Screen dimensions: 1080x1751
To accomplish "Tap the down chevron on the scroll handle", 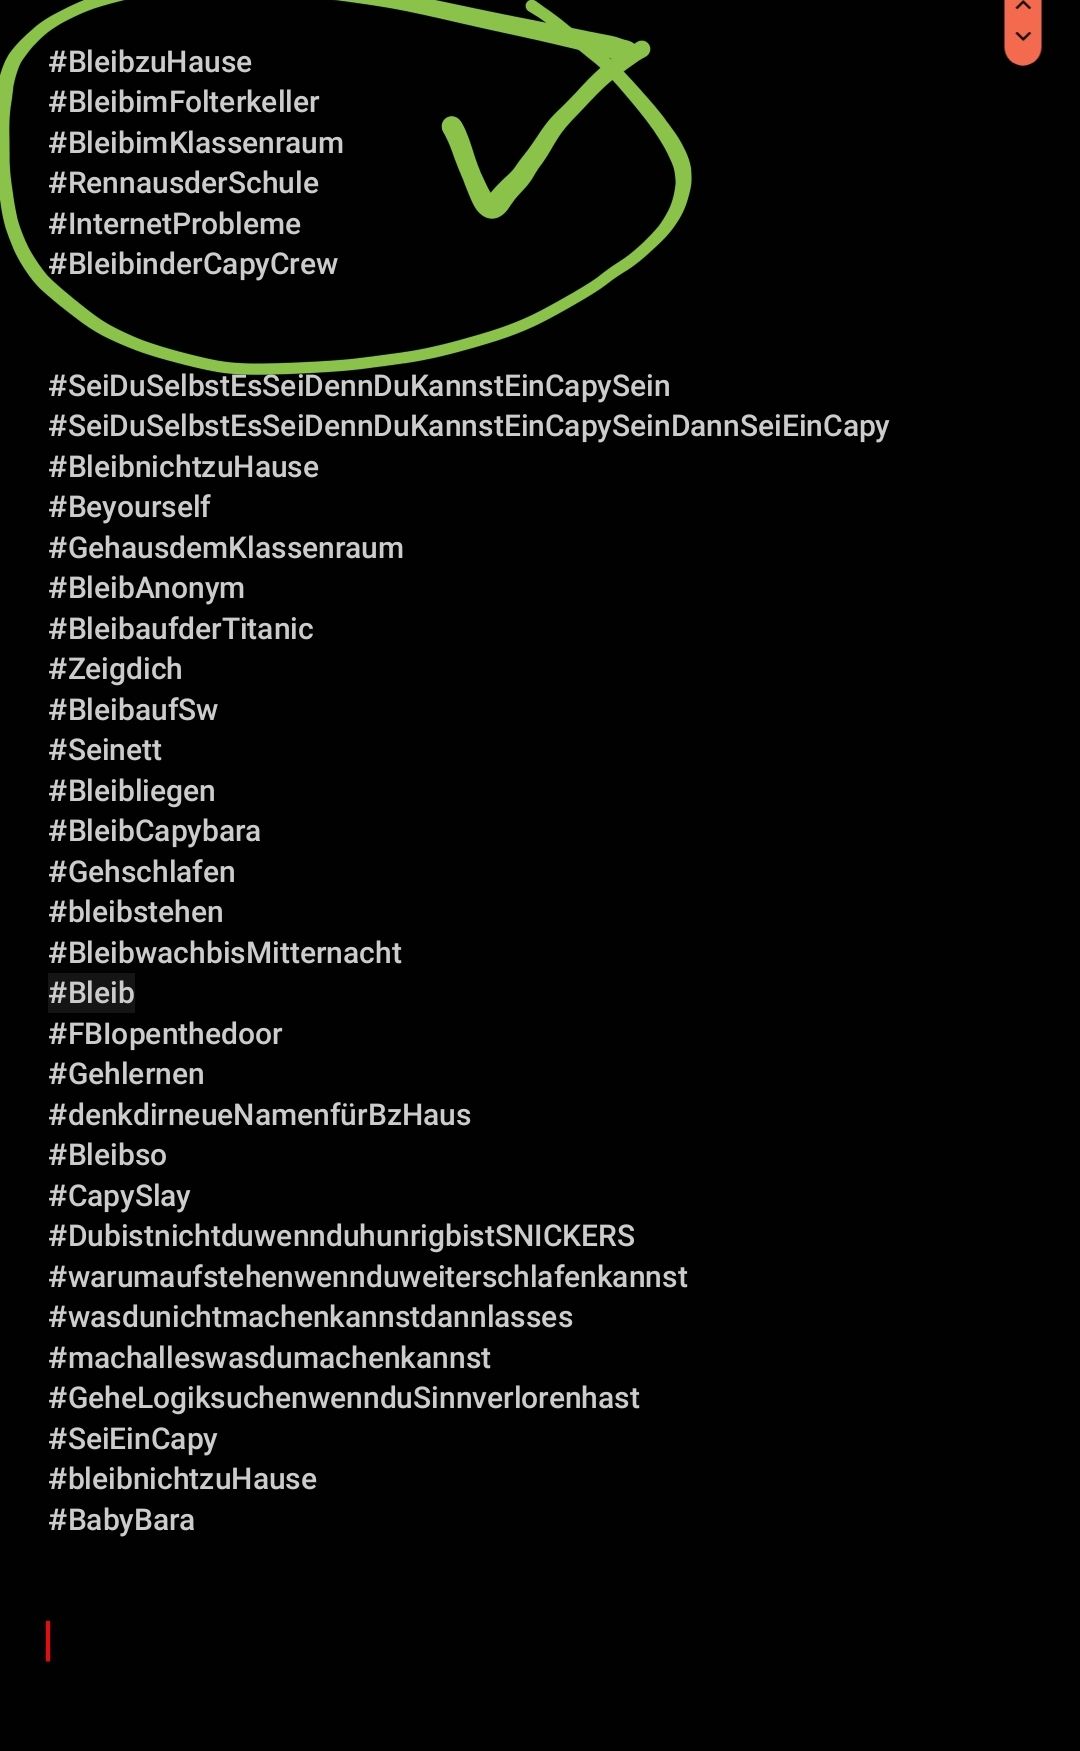I will (x=1022, y=36).
